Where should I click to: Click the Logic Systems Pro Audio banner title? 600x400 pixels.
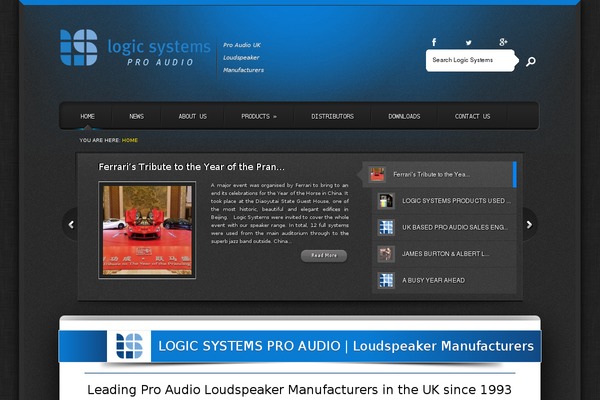tap(346, 346)
